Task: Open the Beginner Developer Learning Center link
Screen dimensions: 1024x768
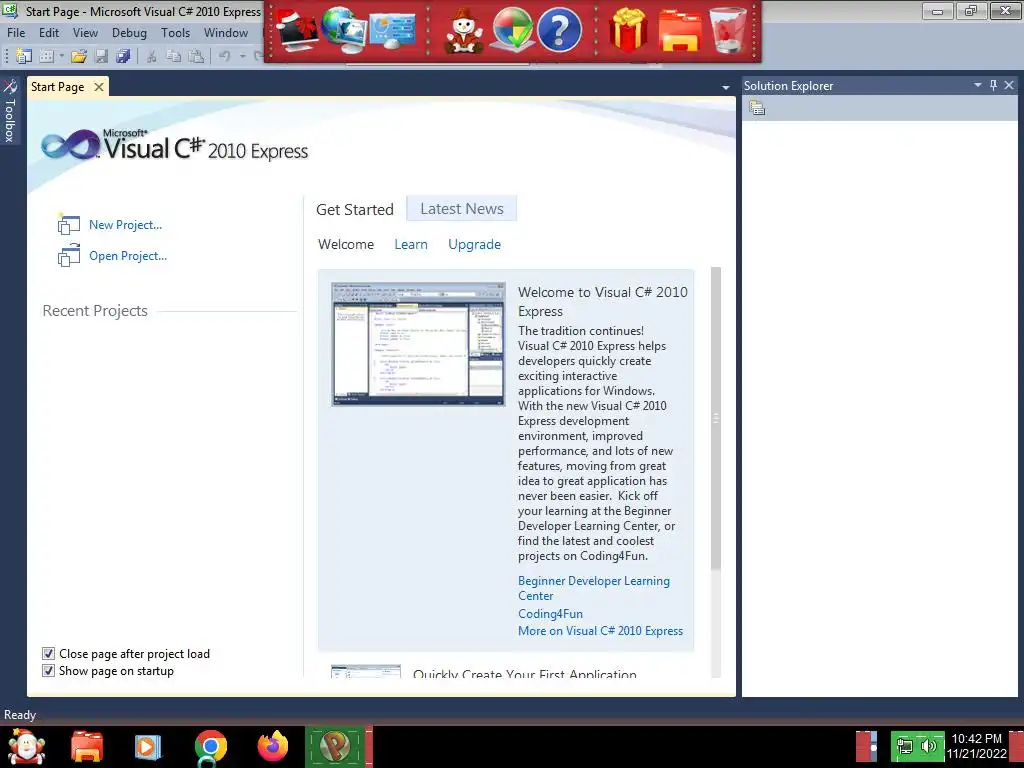Action: tap(594, 588)
